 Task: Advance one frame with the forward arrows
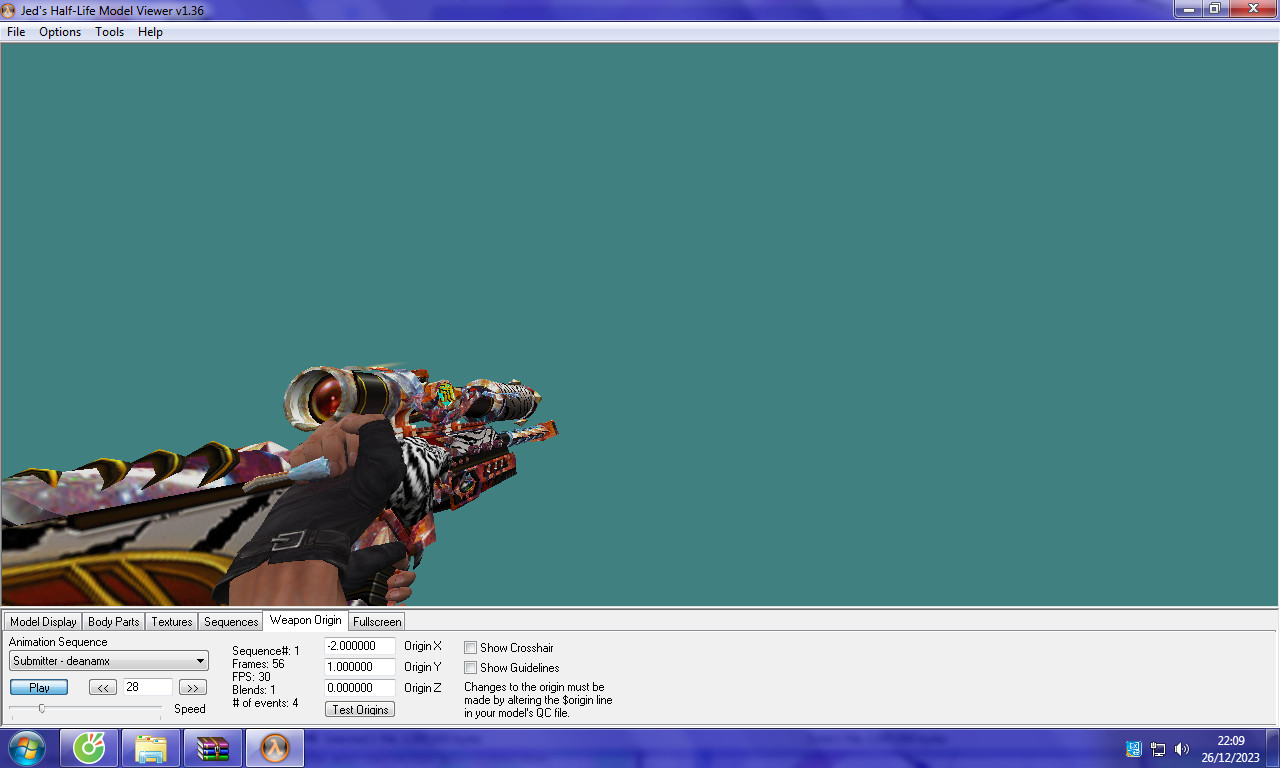point(191,687)
